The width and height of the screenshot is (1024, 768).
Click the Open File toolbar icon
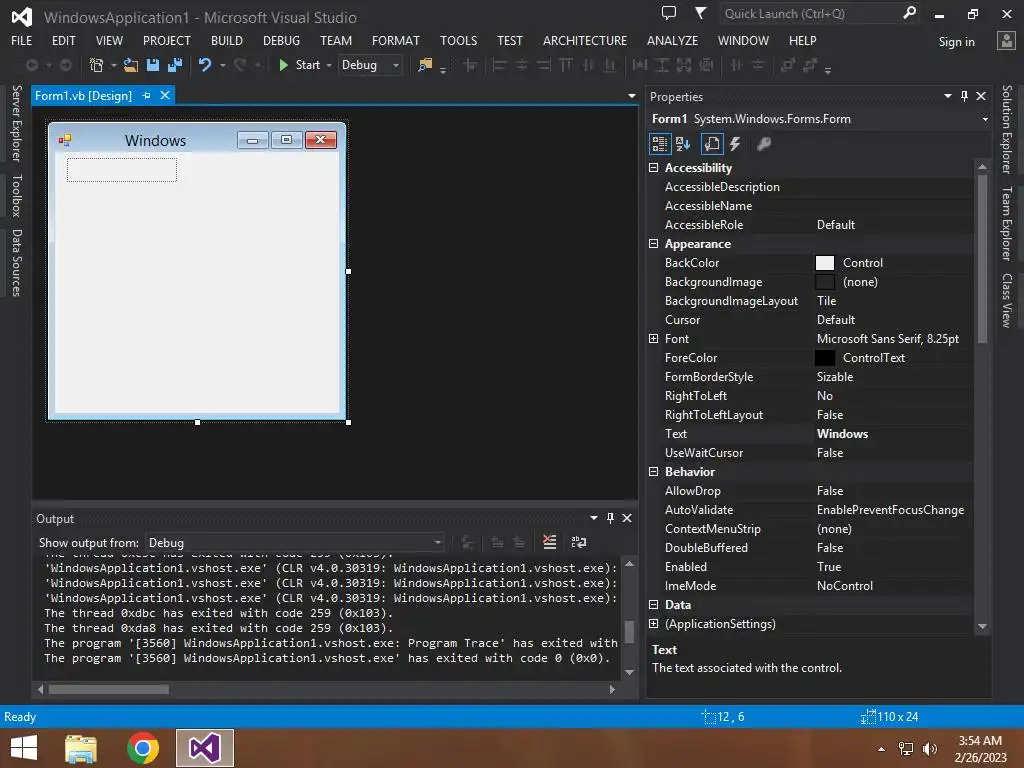[x=131, y=65]
